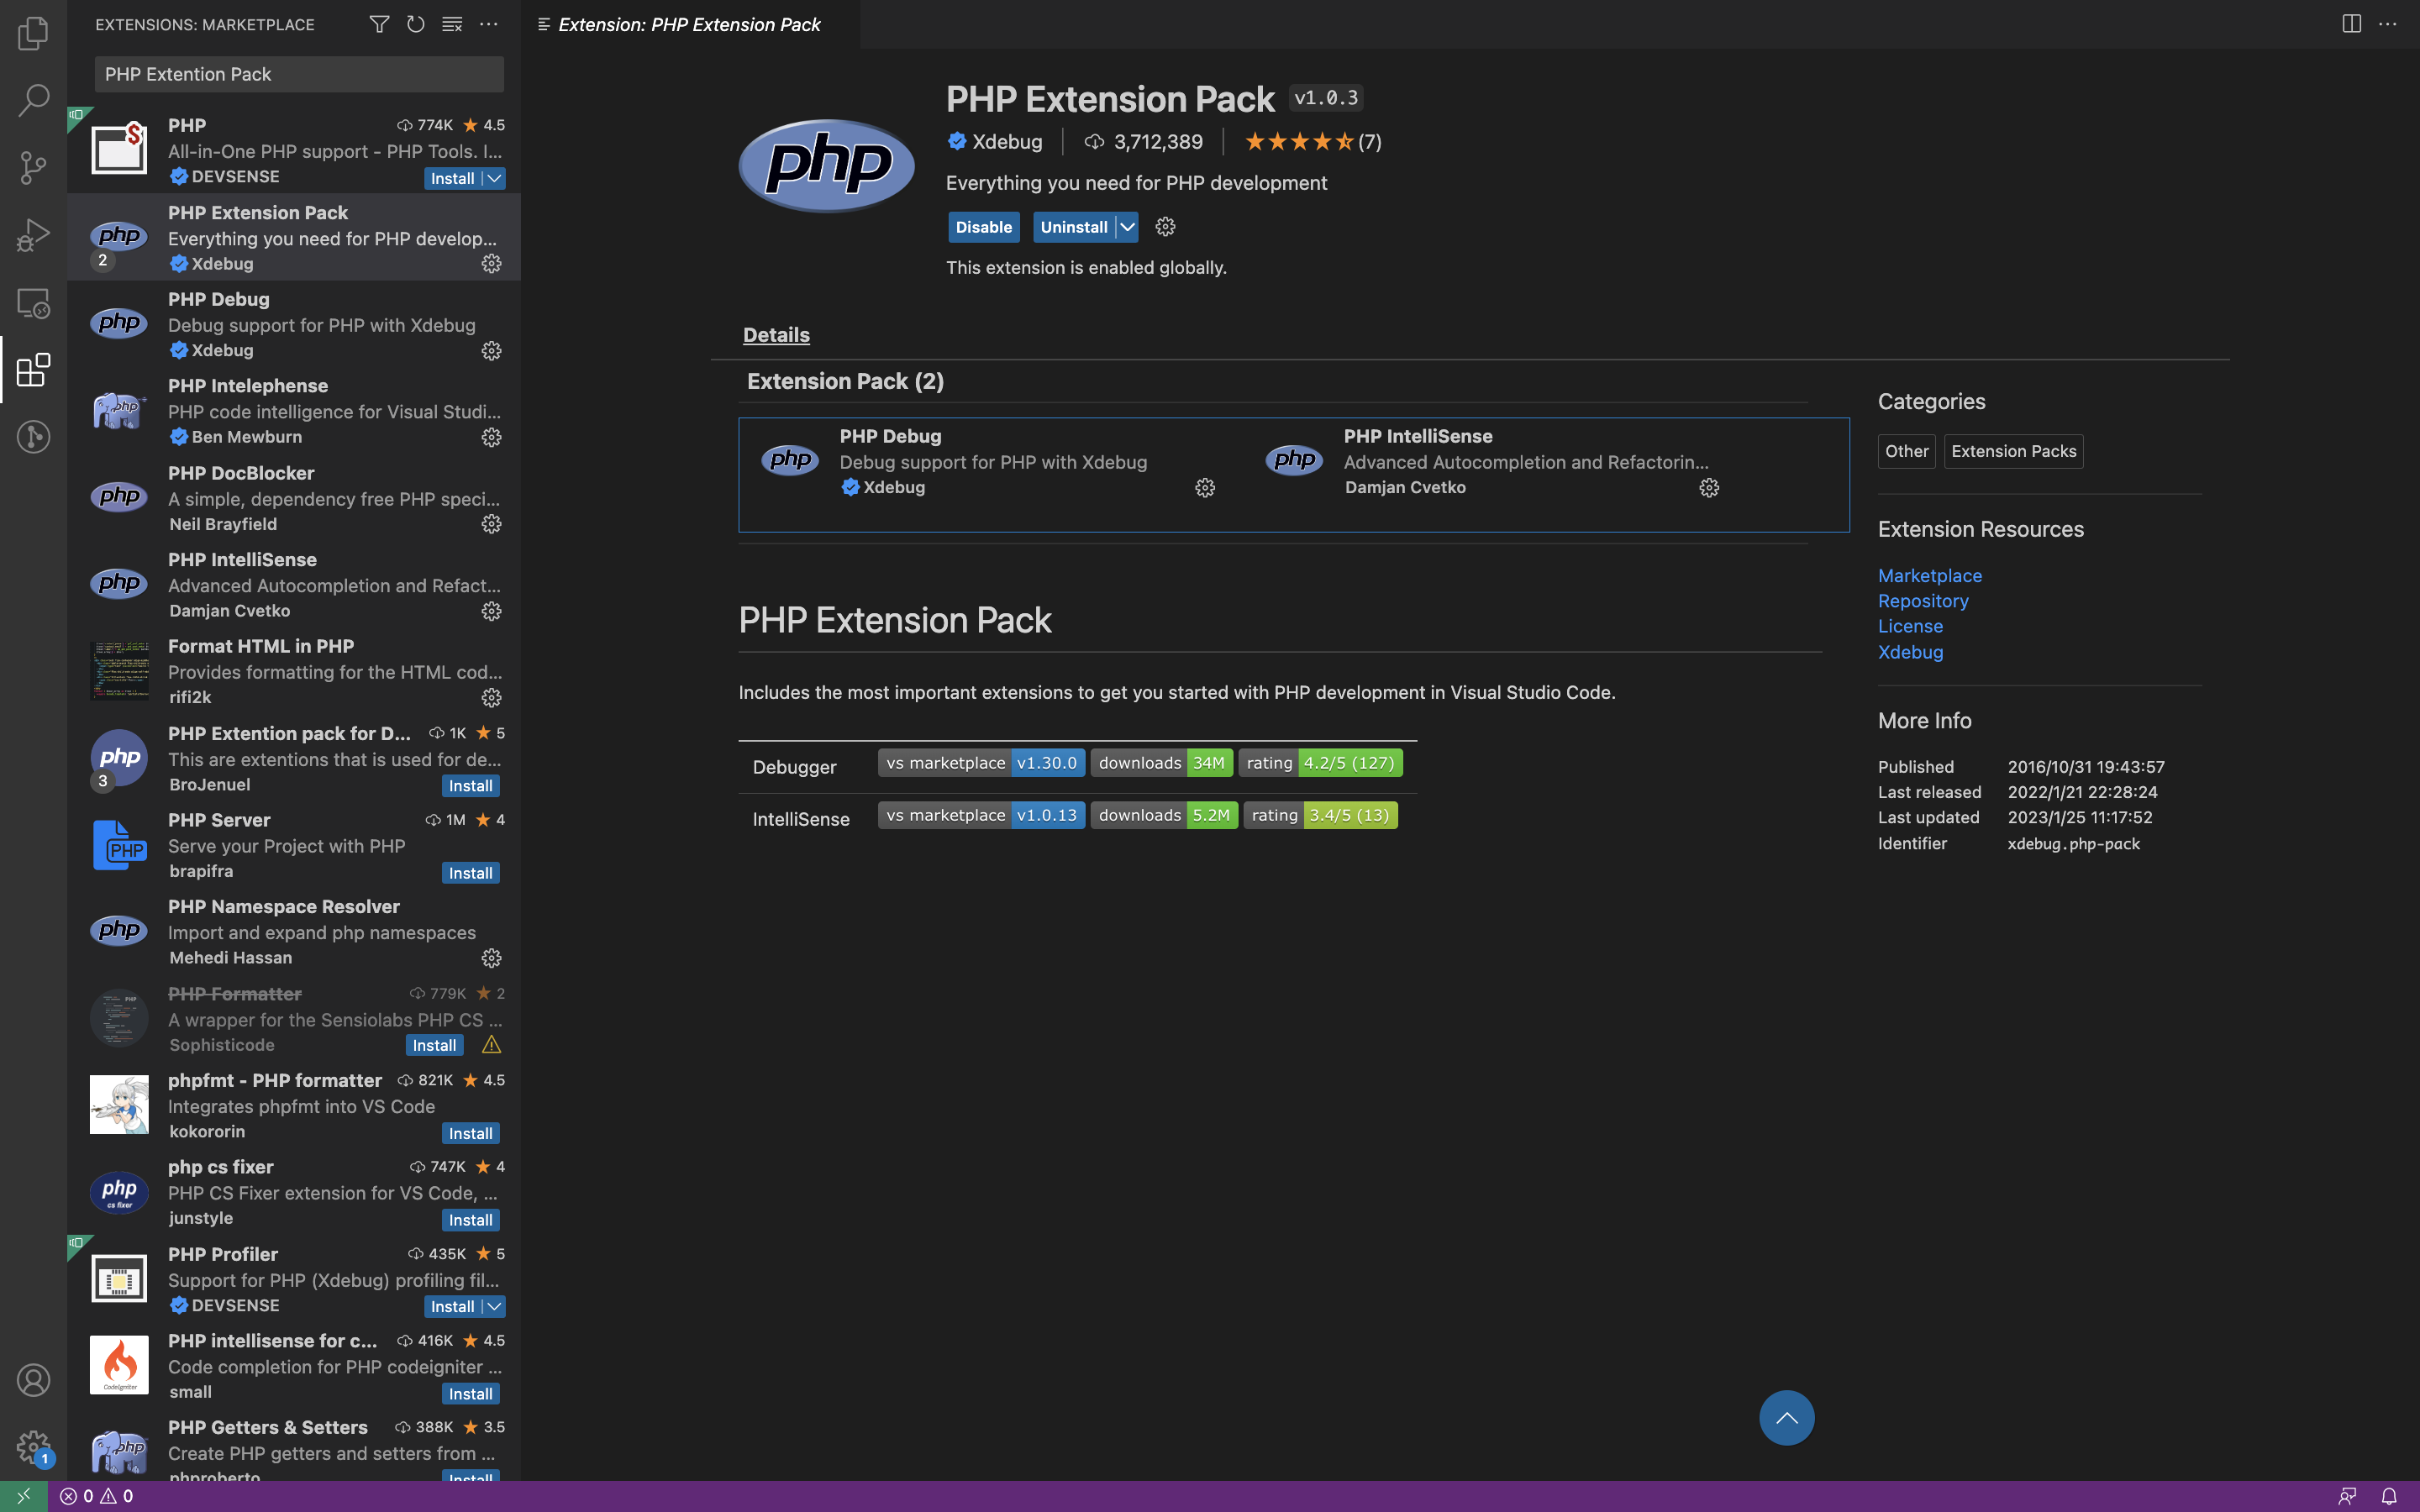This screenshot has height=1512, width=2420.
Task: Open the Manage gear in activity bar
Action: pos(33,1446)
